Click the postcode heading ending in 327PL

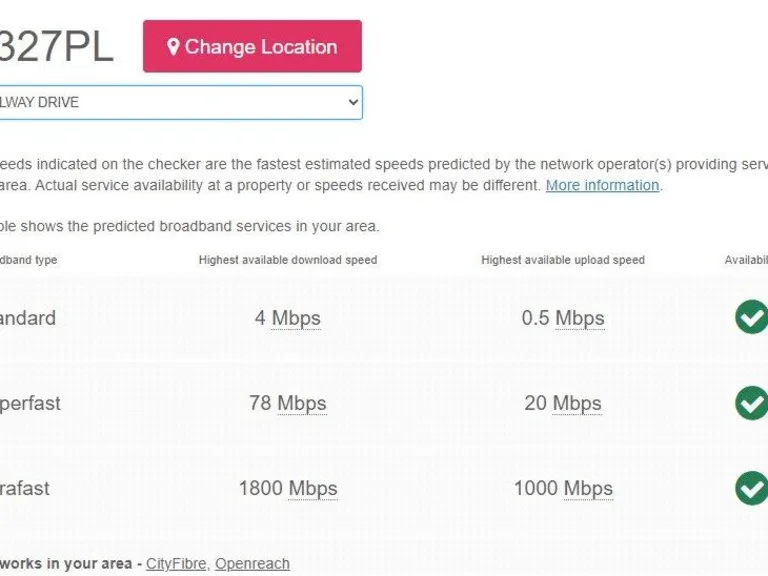[x=56, y=47]
